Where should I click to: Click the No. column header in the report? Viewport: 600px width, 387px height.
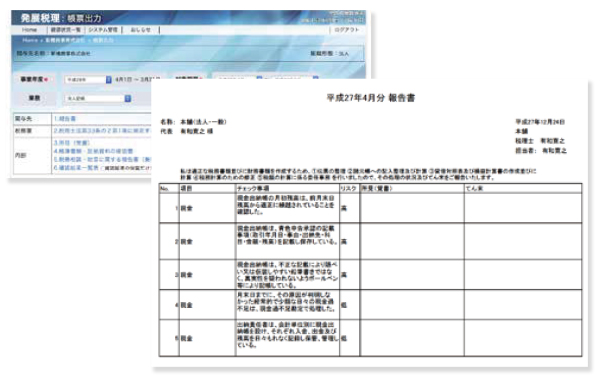[169, 189]
